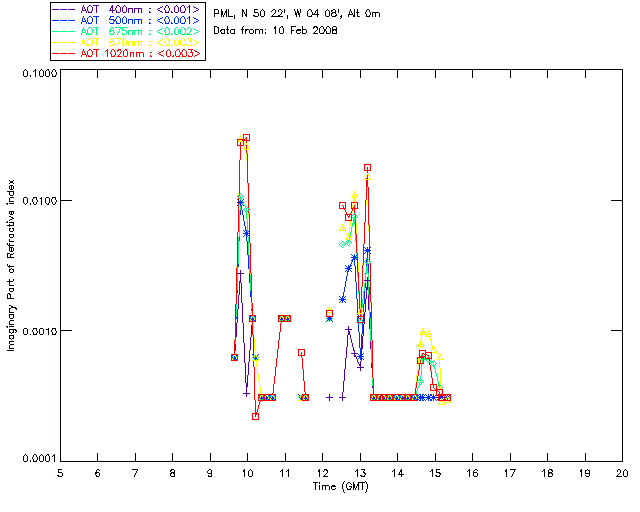Click the blue dashed line for 500nm
640x512 pixels.
(x=64, y=19)
